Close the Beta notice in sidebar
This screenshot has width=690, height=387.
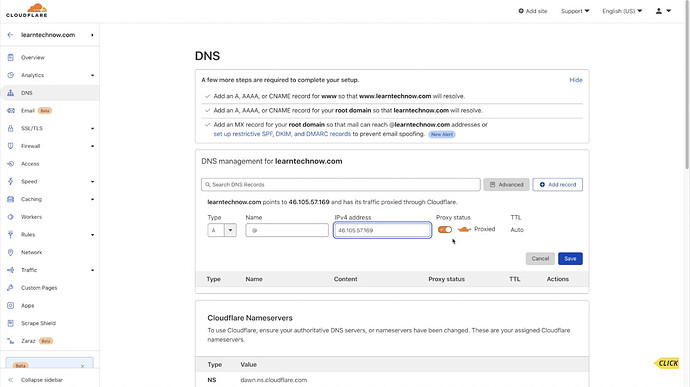(82, 366)
